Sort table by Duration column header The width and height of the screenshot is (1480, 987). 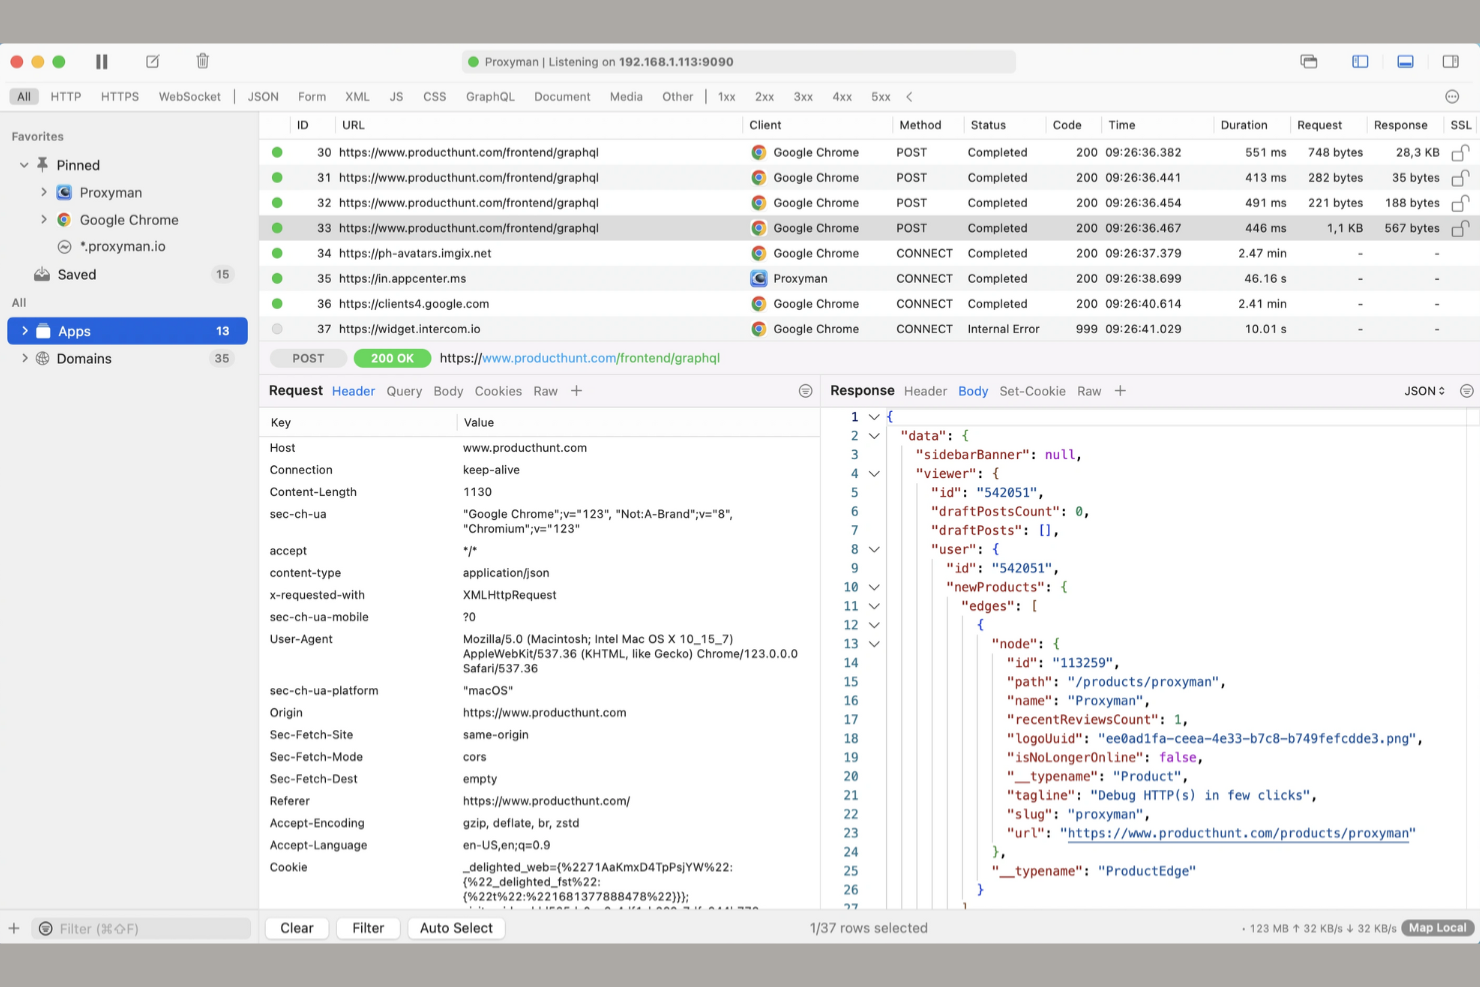[x=1243, y=125]
